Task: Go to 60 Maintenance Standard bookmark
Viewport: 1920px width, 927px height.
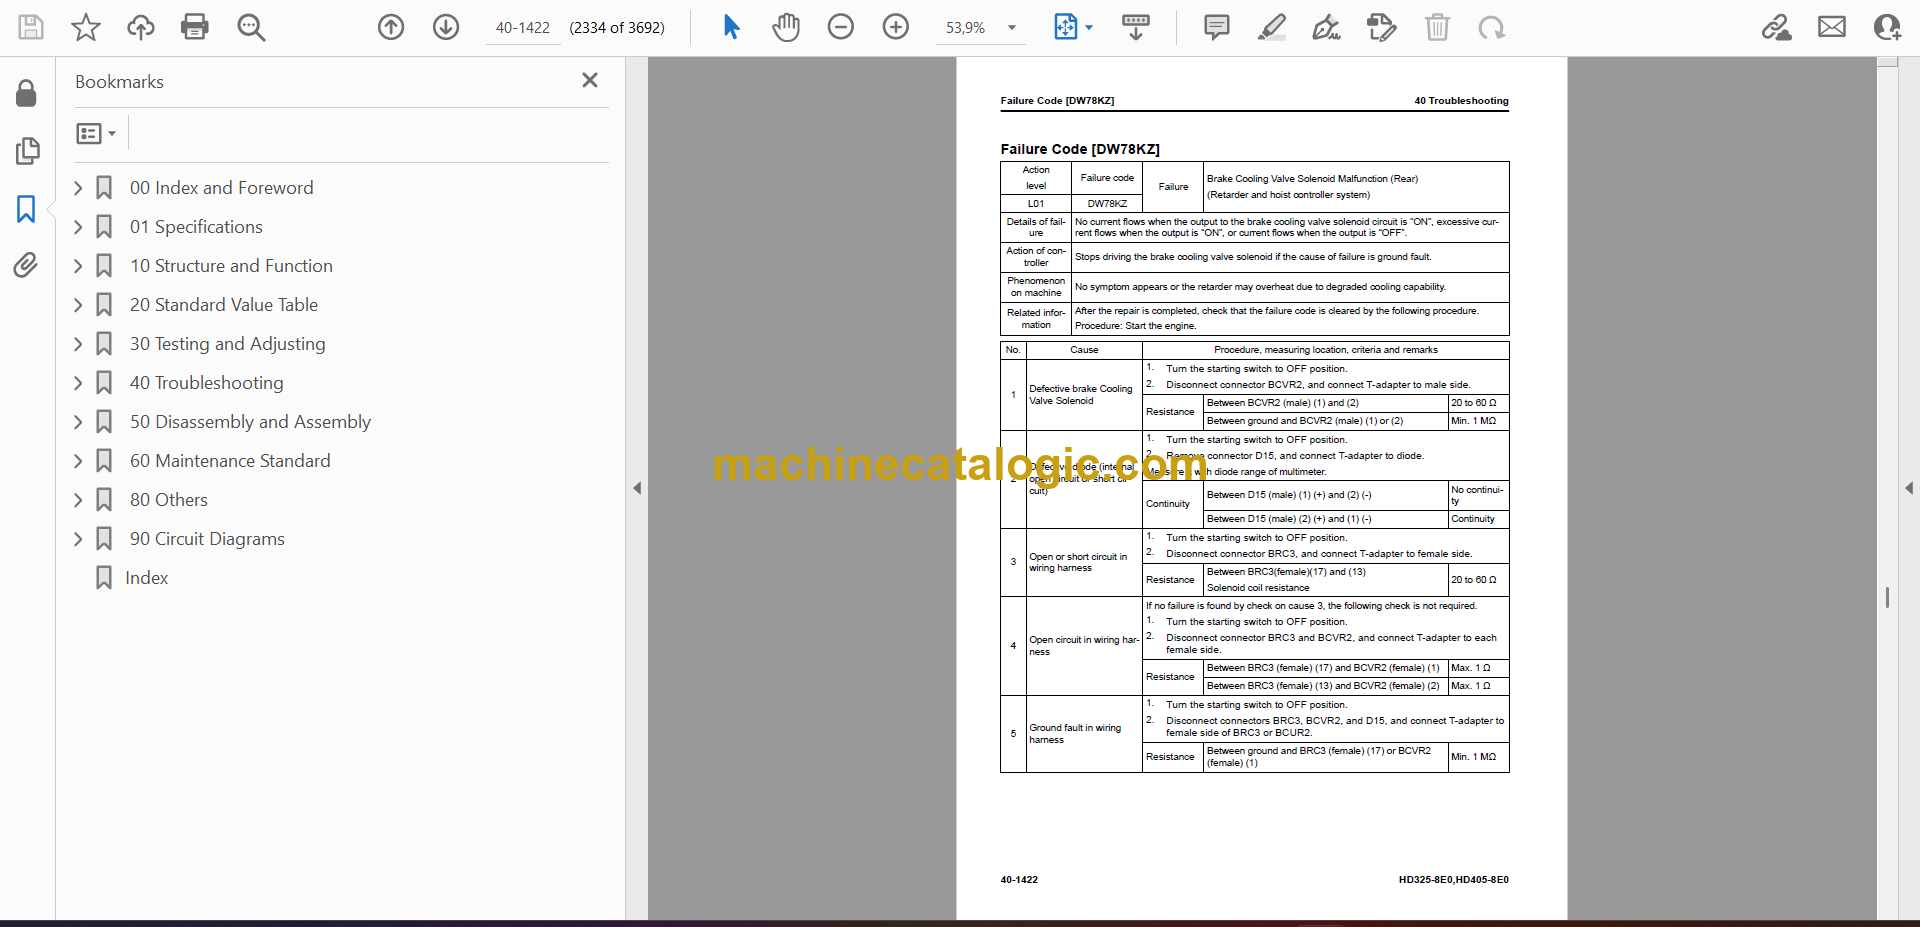Action: point(230,461)
